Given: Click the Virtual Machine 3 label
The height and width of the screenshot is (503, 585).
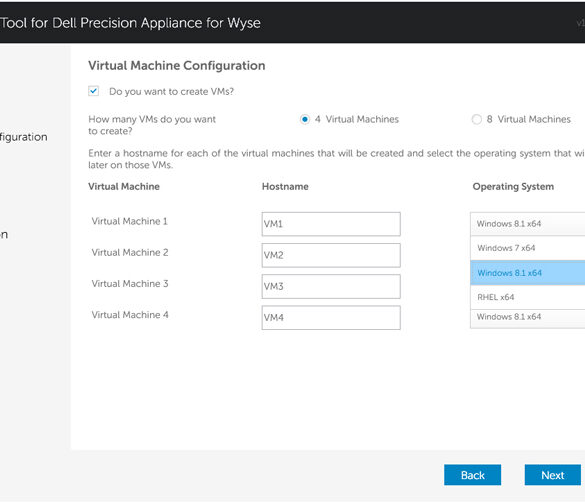Looking at the screenshot, I should pos(130,284).
